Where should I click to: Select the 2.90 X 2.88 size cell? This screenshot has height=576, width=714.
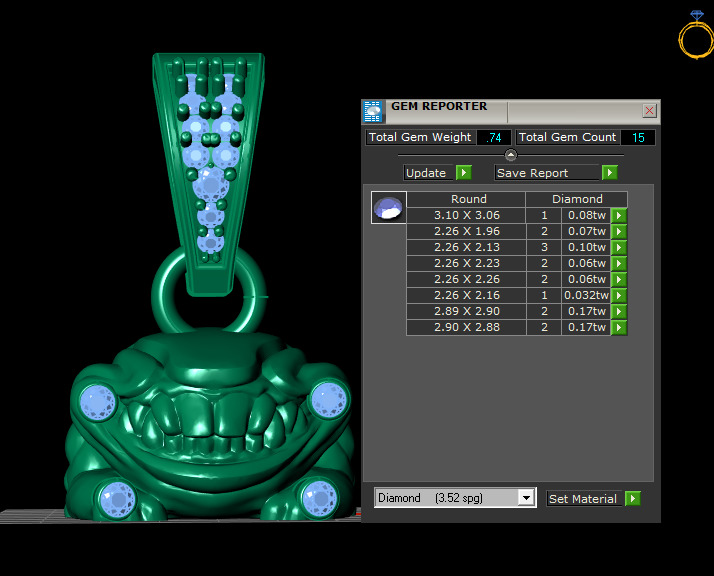pos(466,327)
